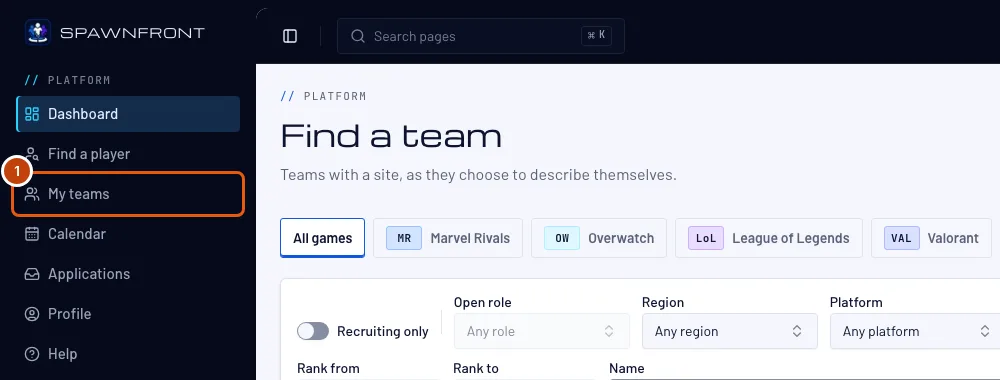Go to Profile page
The width and height of the screenshot is (1000, 380).
click(x=128, y=314)
